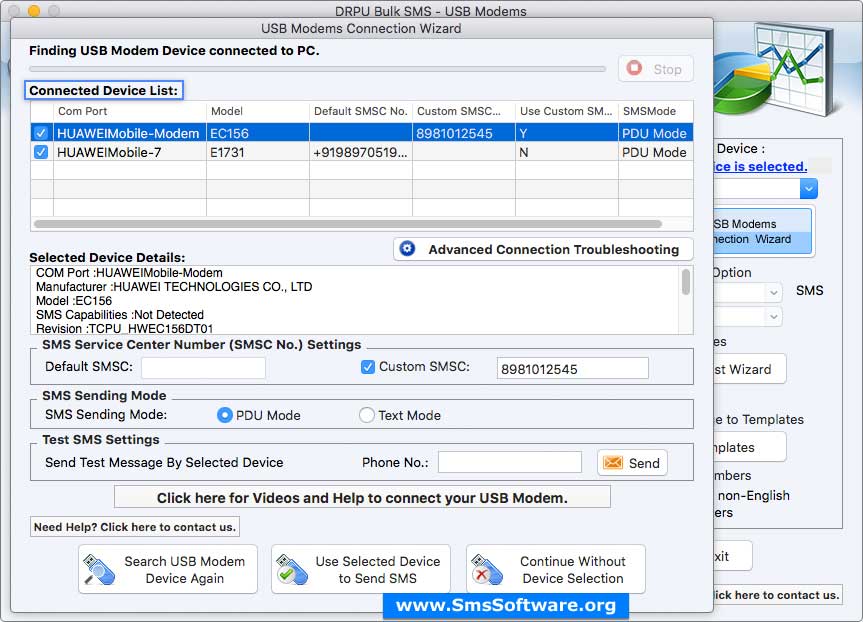Click Use Selected Device to Send SMS
This screenshot has height=622, width=863.
[361, 569]
